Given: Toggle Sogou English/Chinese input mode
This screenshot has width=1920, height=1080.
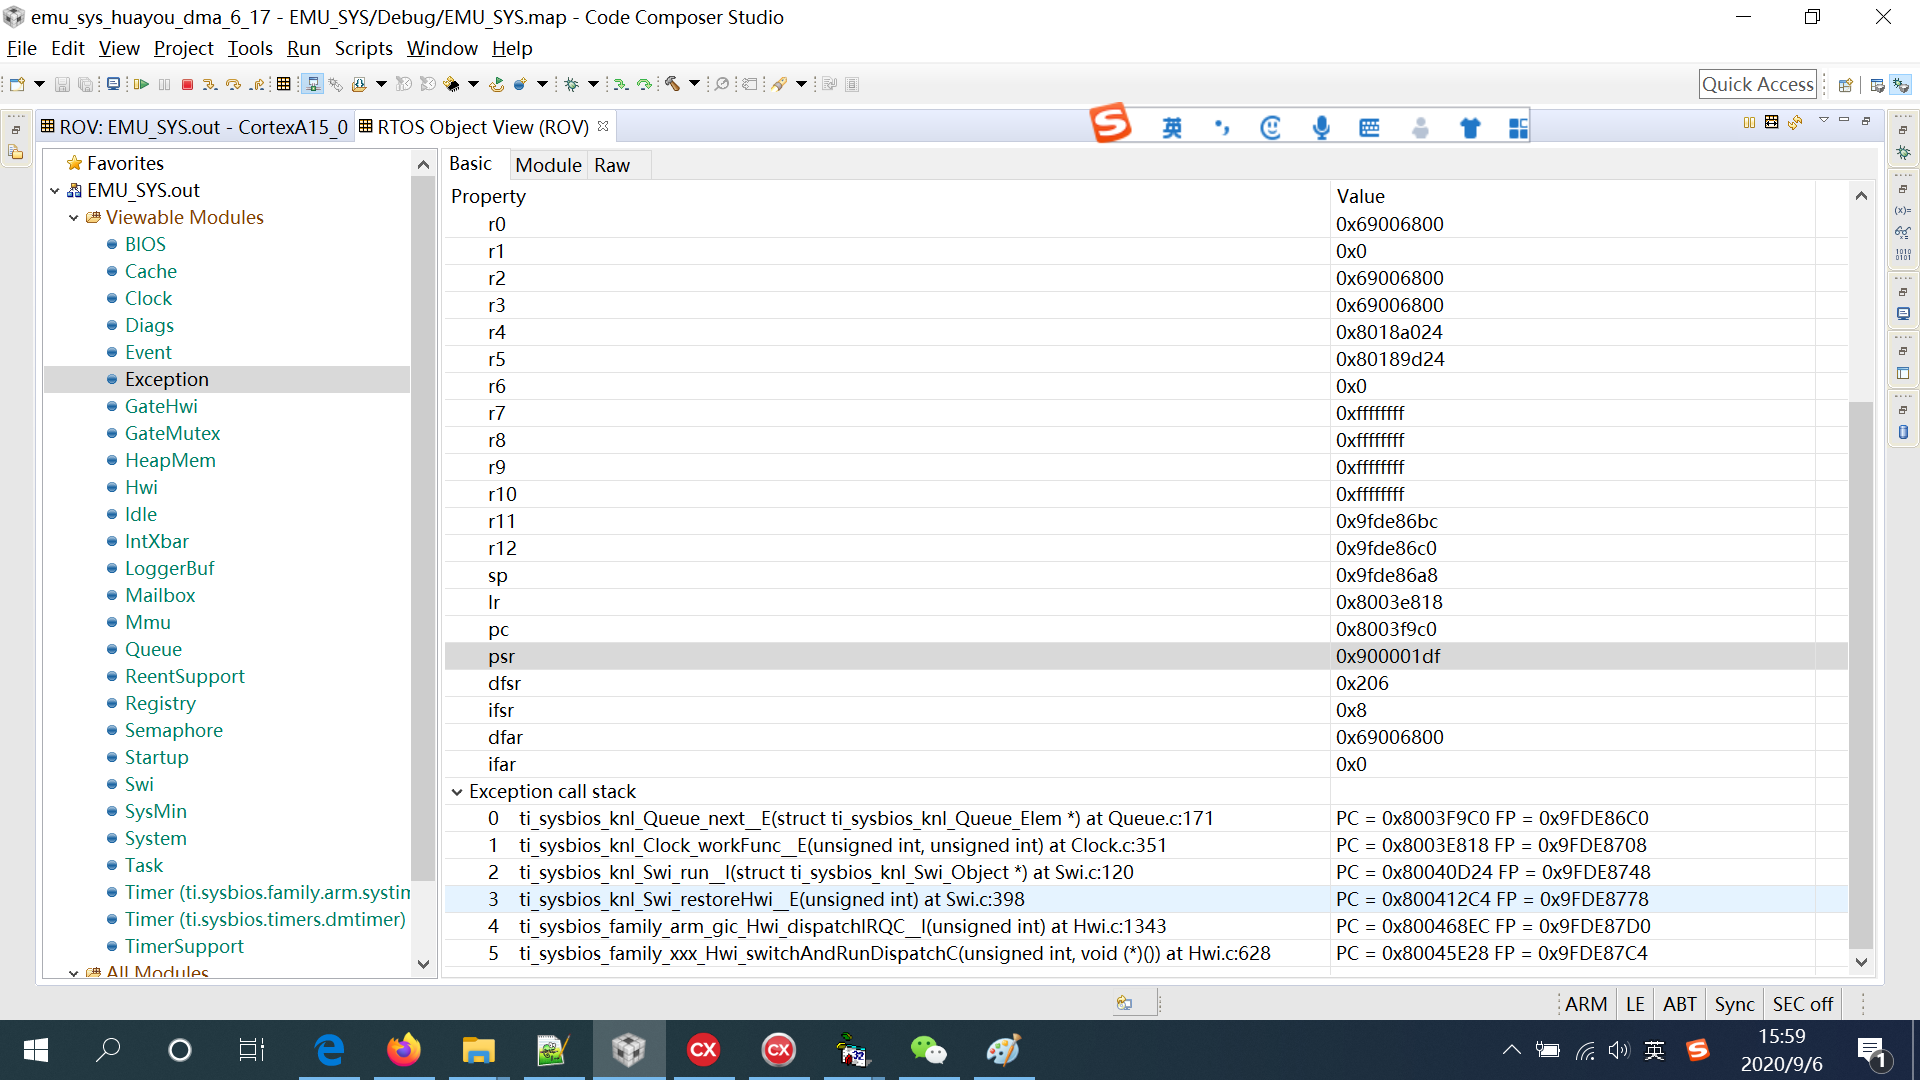Looking at the screenshot, I should [x=1172, y=127].
